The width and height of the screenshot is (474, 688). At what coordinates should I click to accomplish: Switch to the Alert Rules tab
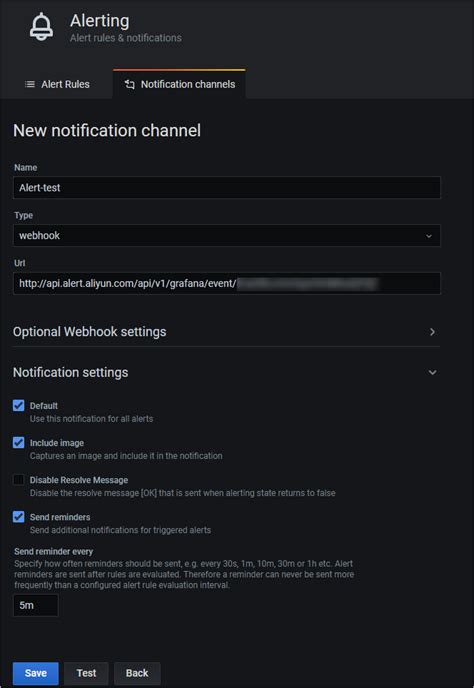pyautogui.click(x=57, y=84)
